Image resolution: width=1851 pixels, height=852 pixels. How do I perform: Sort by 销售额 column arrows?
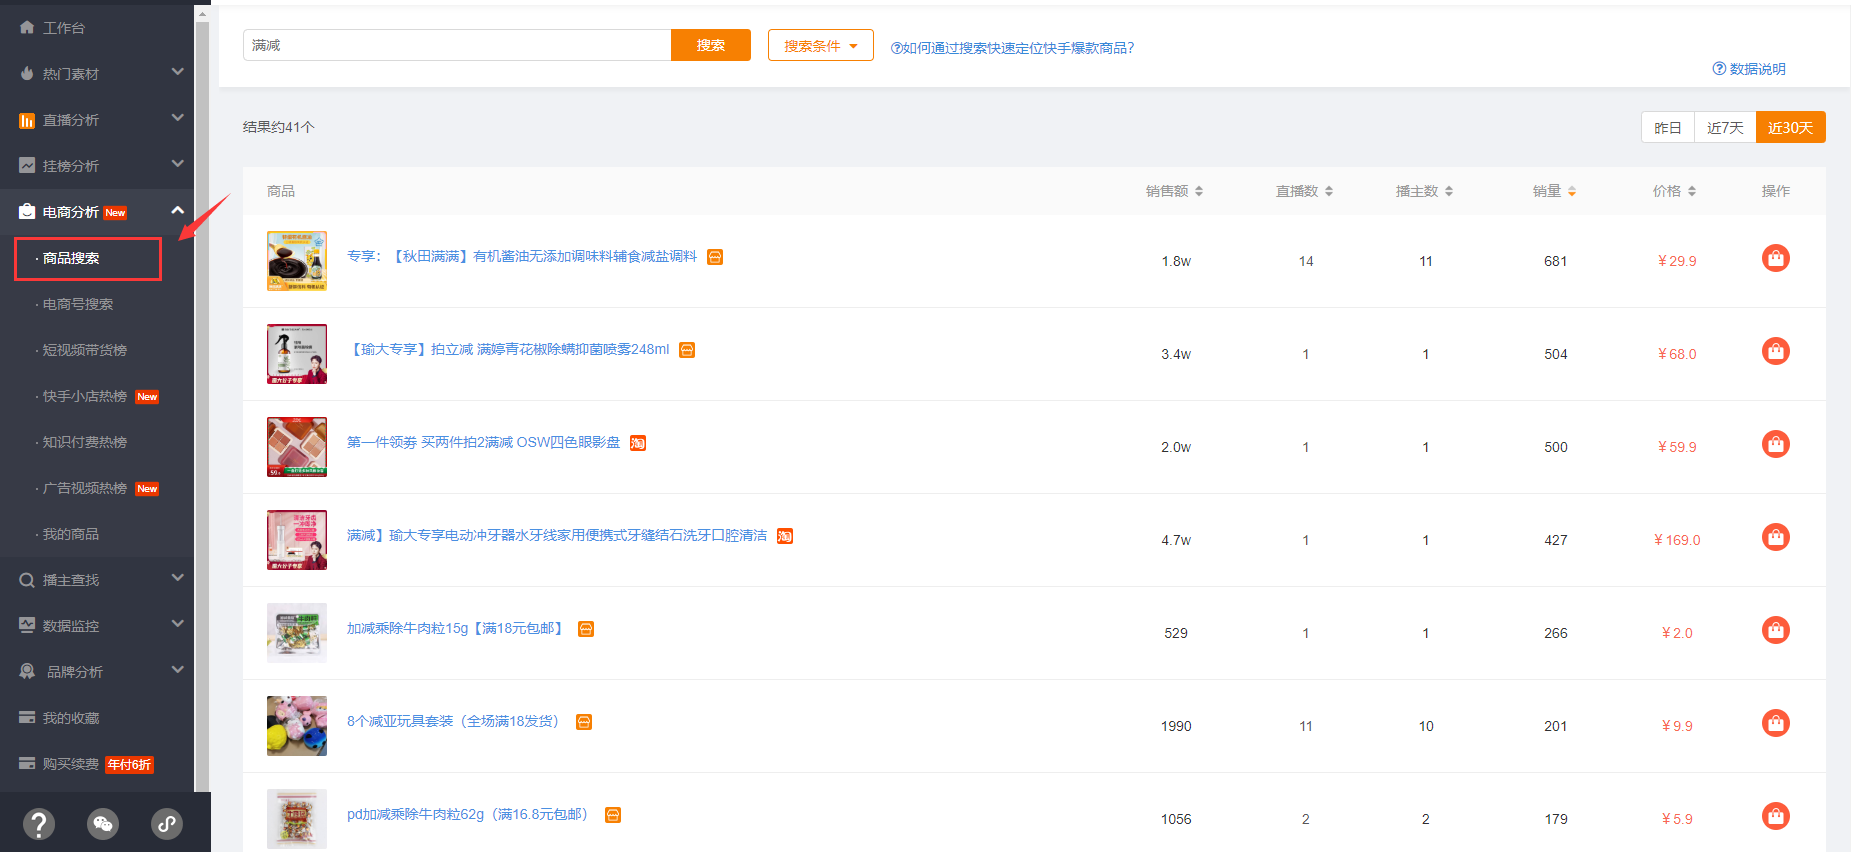(x=1199, y=191)
